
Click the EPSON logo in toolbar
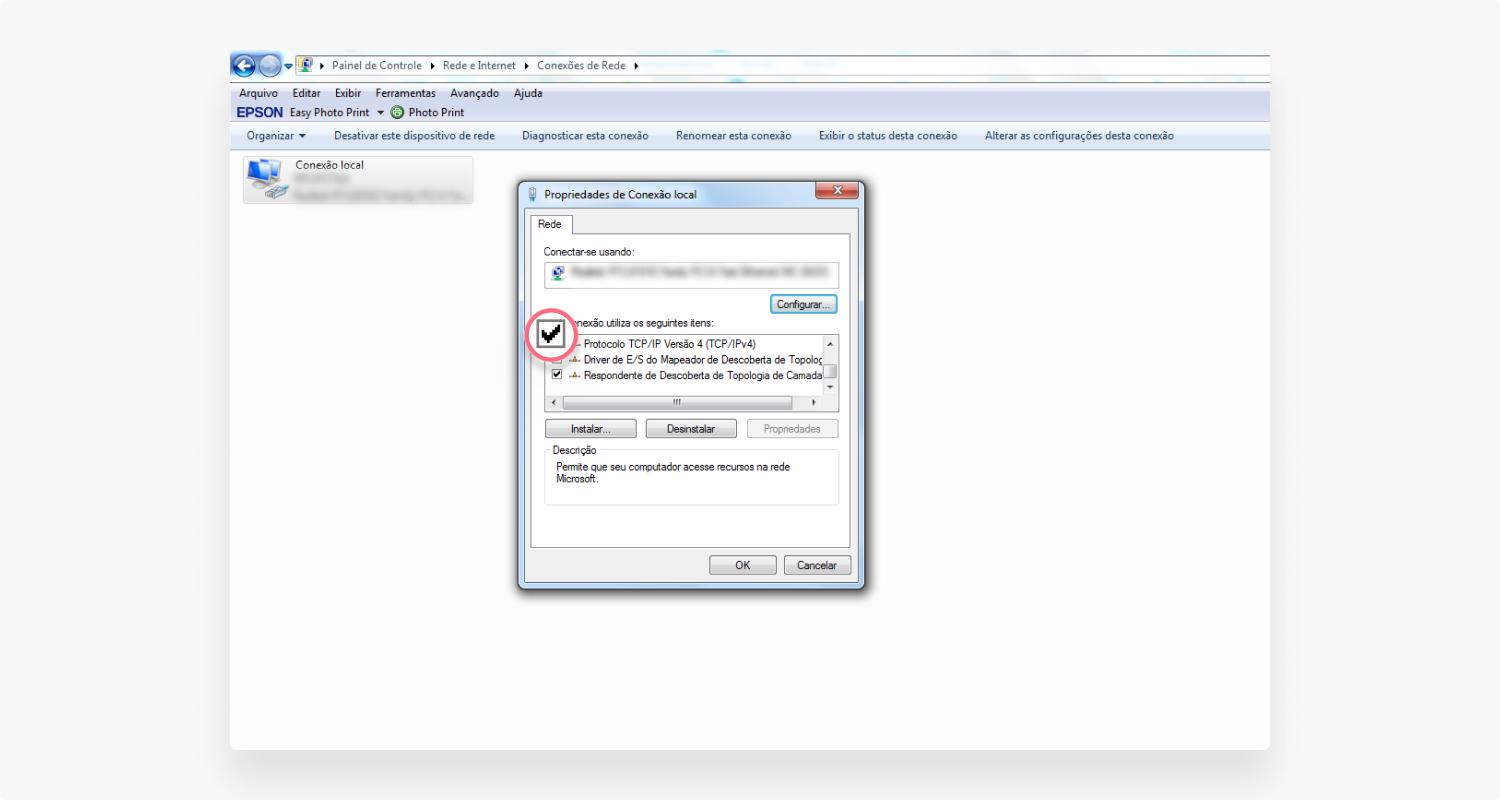[260, 112]
